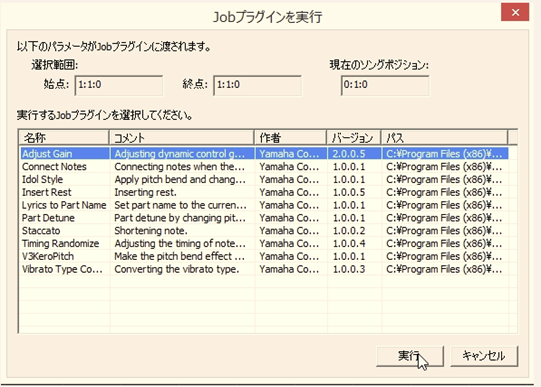The height and width of the screenshot is (387, 541).
Task: Click the path cell in Connect Notes row
Action: coord(444,167)
